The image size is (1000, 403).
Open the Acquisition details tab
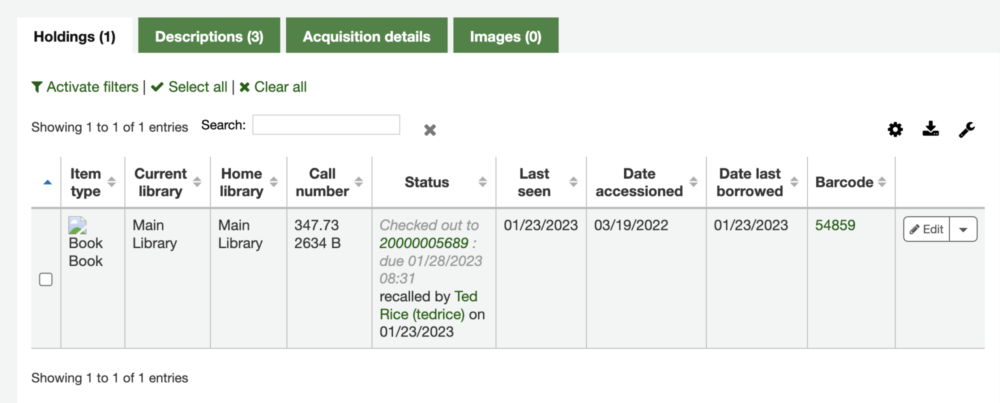click(366, 37)
